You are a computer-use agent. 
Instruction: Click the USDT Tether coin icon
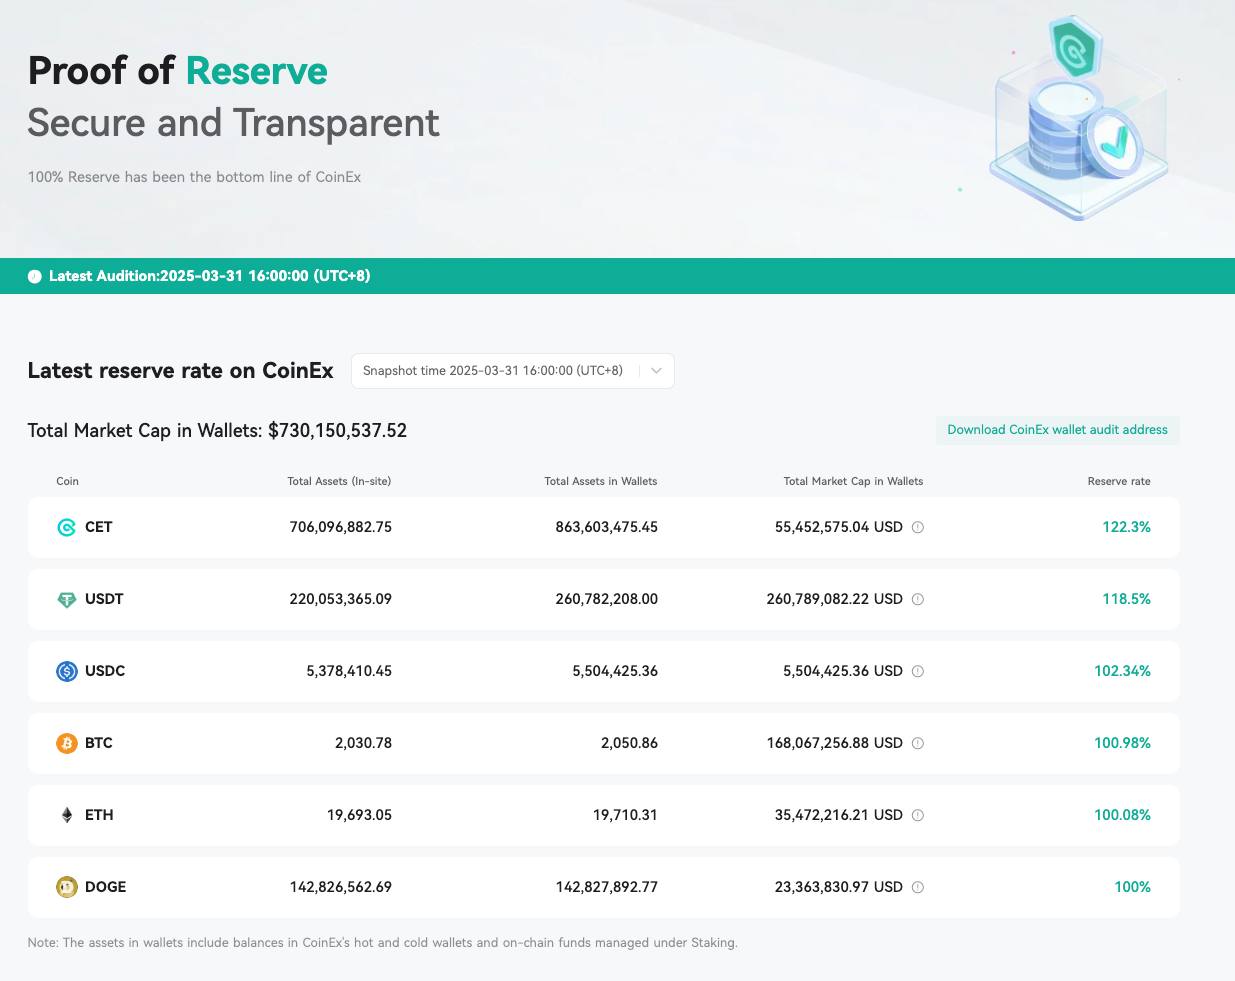67,600
